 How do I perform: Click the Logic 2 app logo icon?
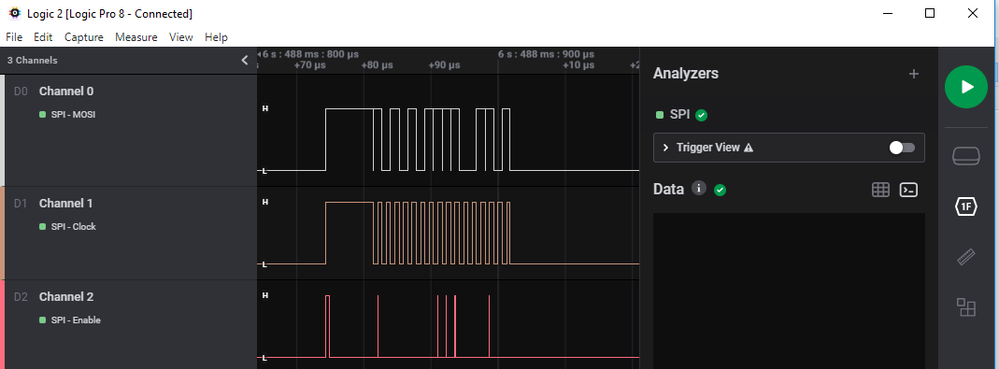point(15,13)
